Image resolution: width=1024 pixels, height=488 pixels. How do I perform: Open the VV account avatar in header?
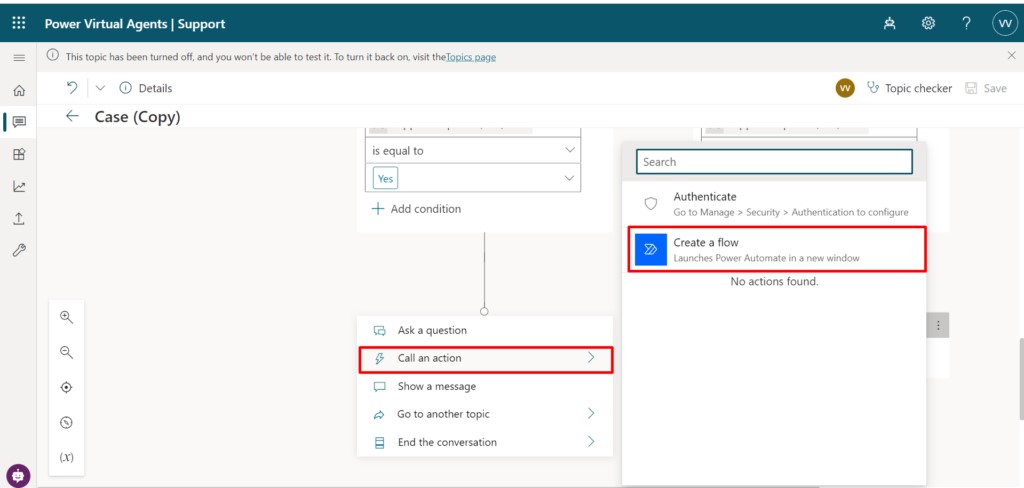point(1004,24)
